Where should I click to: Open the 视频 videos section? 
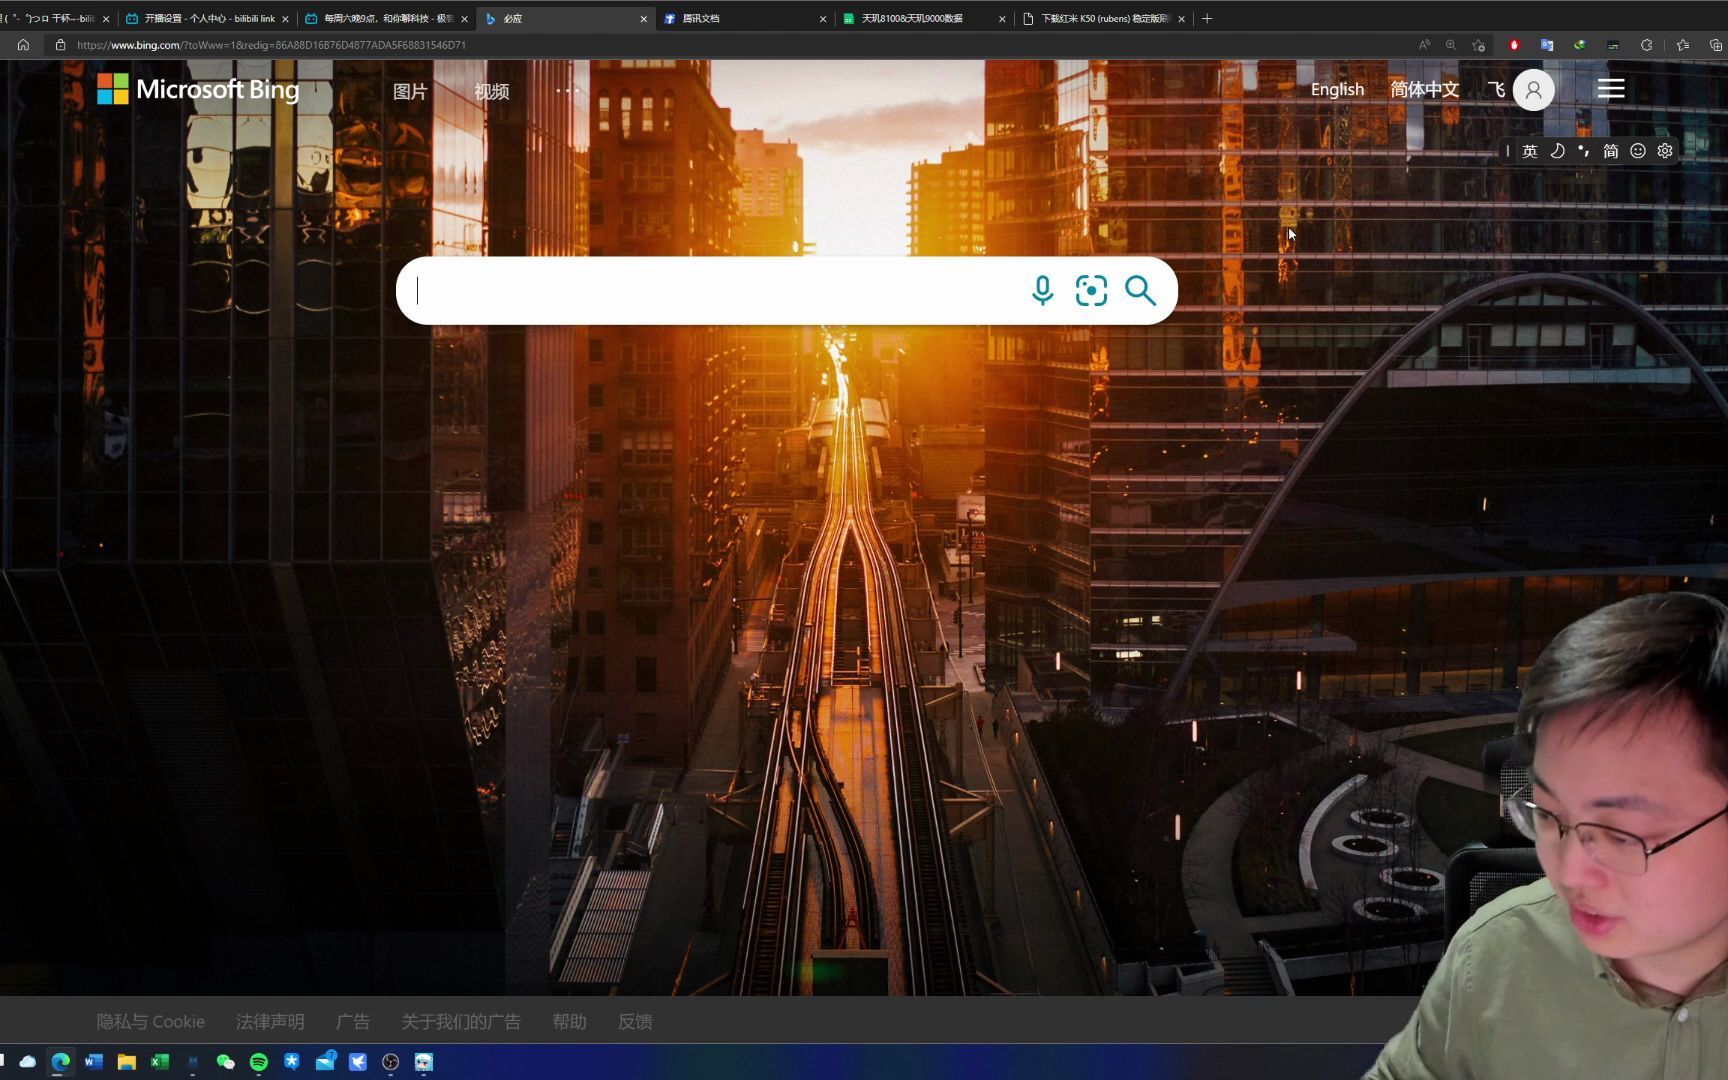point(491,91)
